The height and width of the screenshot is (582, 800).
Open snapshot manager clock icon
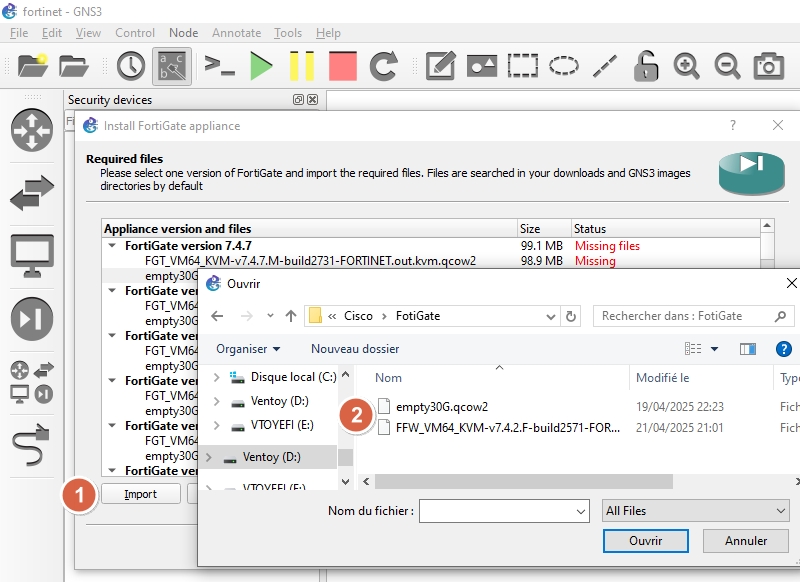tap(131, 66)
